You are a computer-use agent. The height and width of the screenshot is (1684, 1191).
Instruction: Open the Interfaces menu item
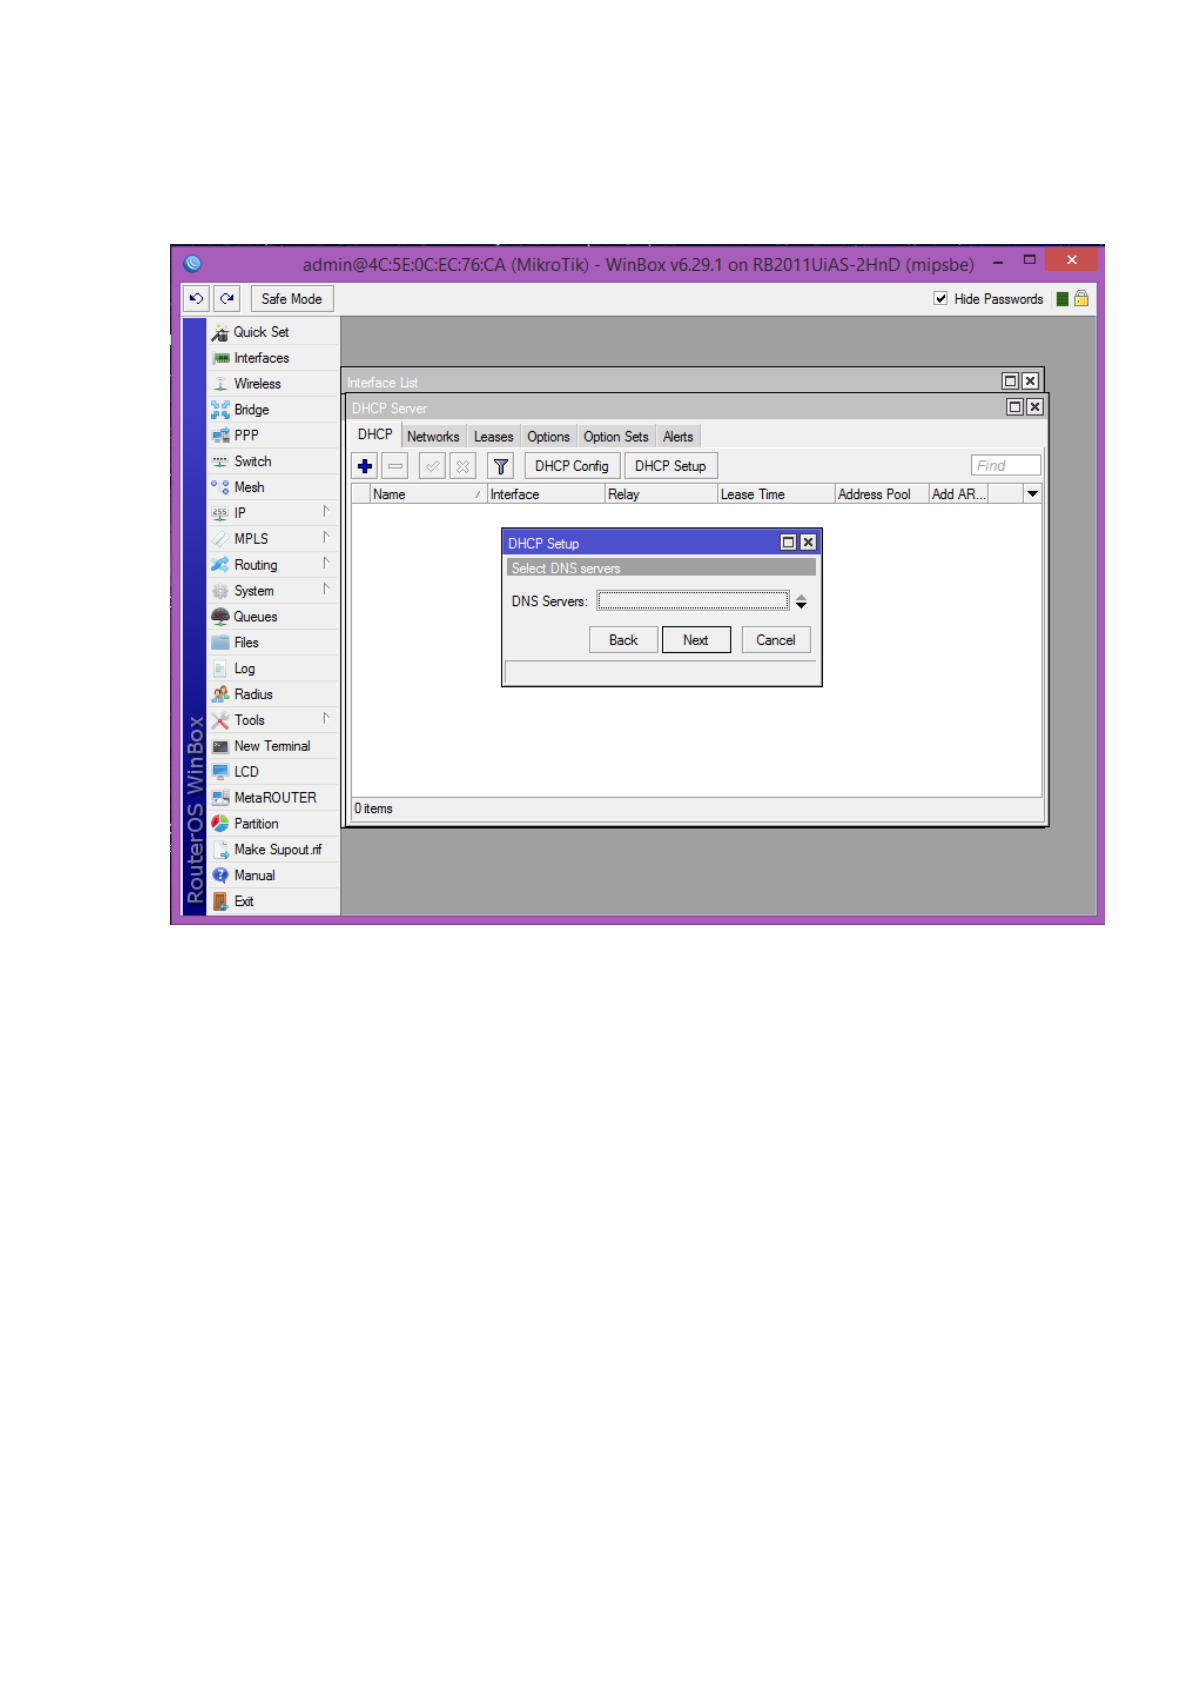point(273,358)
